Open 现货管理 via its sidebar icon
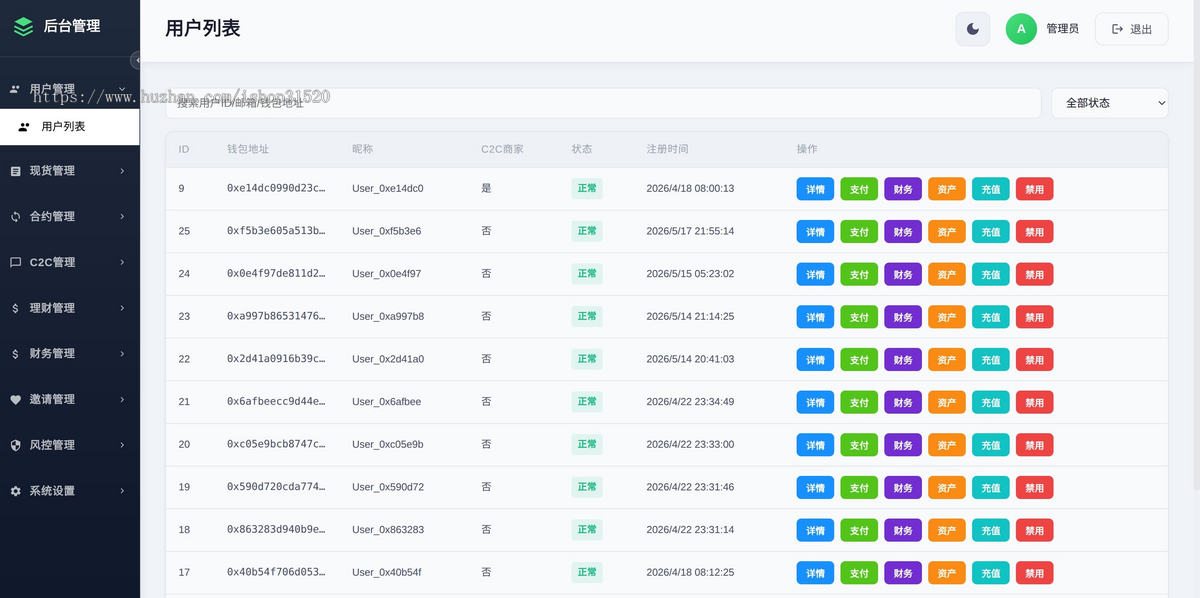This screenshot has height=598, width=1200. click(15, 171)
